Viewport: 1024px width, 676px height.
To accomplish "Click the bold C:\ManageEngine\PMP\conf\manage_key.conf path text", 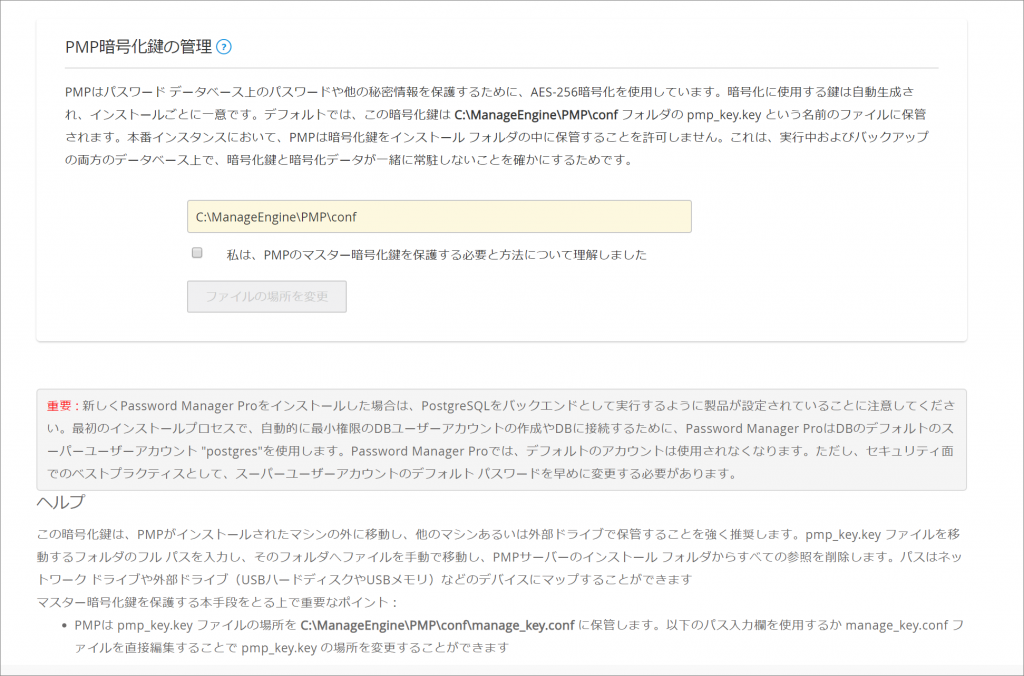I will pos(438,625).
